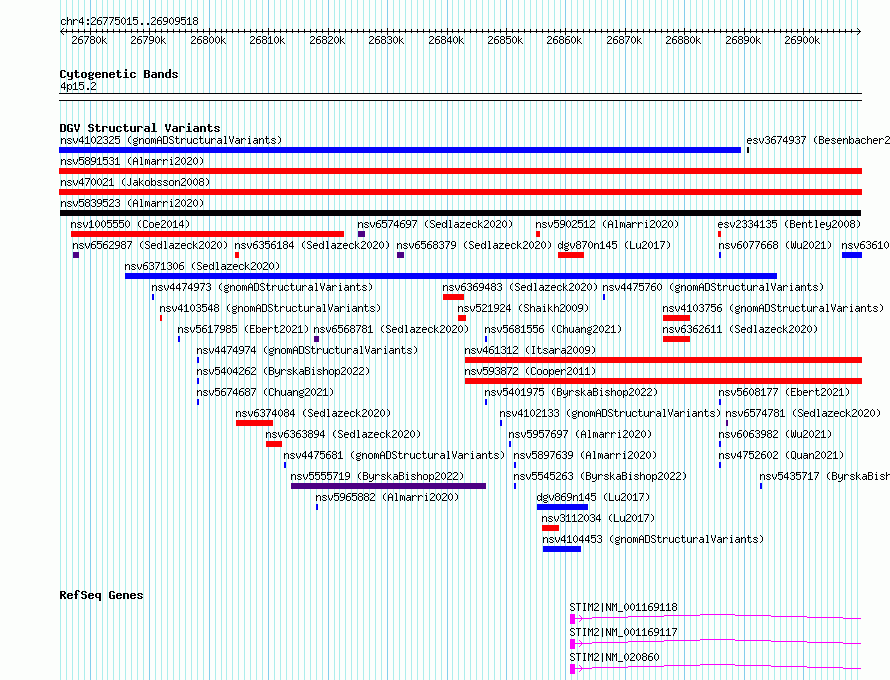Open esv3674937 (Besenbacher) variant label
Viewport: 890px width, 680px height.
(818, 140)
